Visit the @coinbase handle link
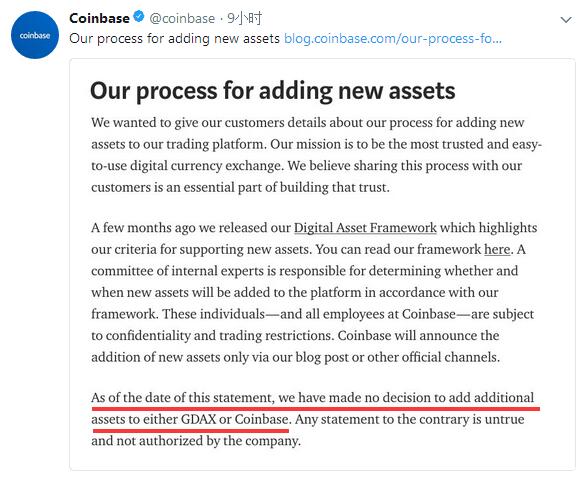The height and width of the screenshot is (478, 585). (x=182, y=18)
